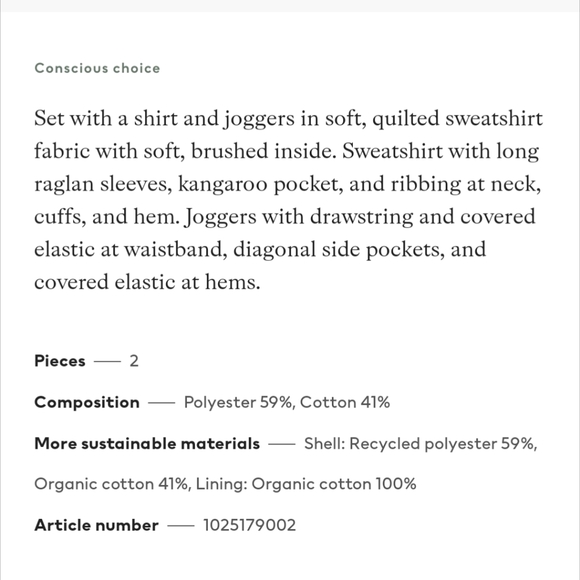580x580 pixels.
Task: Click the Pieces label
Action: [60, 361]
